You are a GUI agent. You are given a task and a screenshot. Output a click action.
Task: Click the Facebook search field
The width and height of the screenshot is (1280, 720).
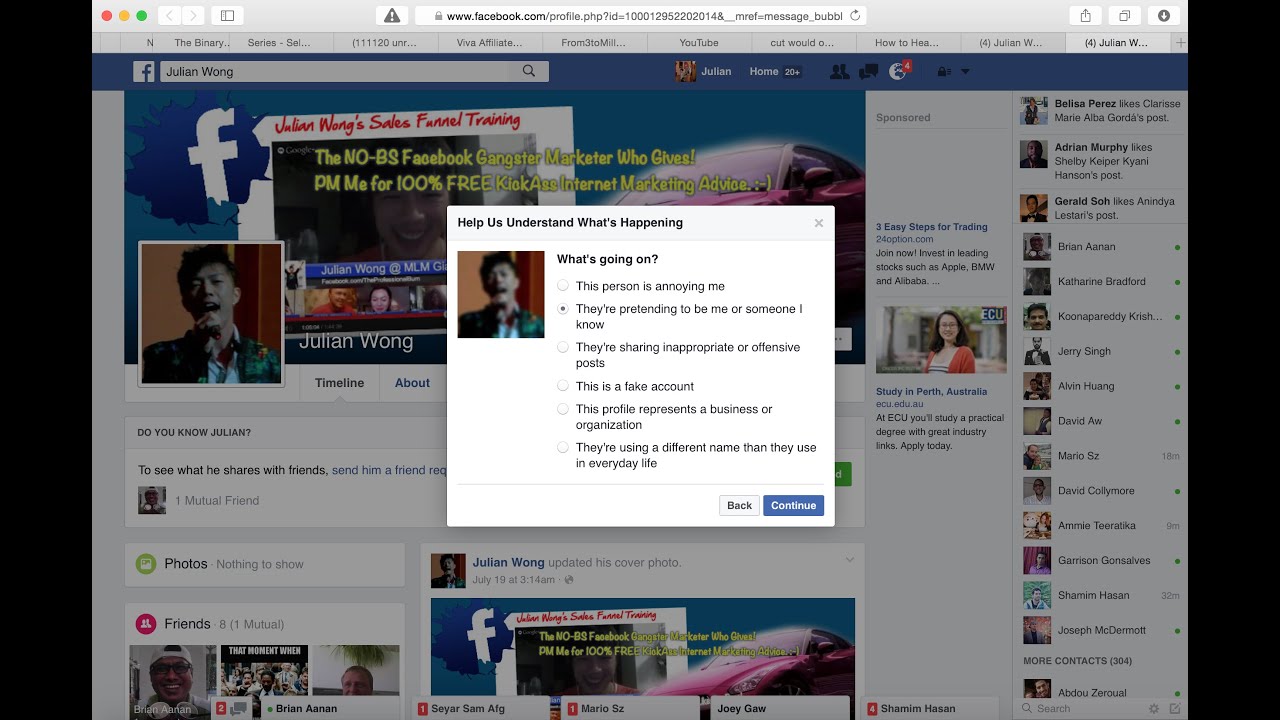tap(335, 72)
